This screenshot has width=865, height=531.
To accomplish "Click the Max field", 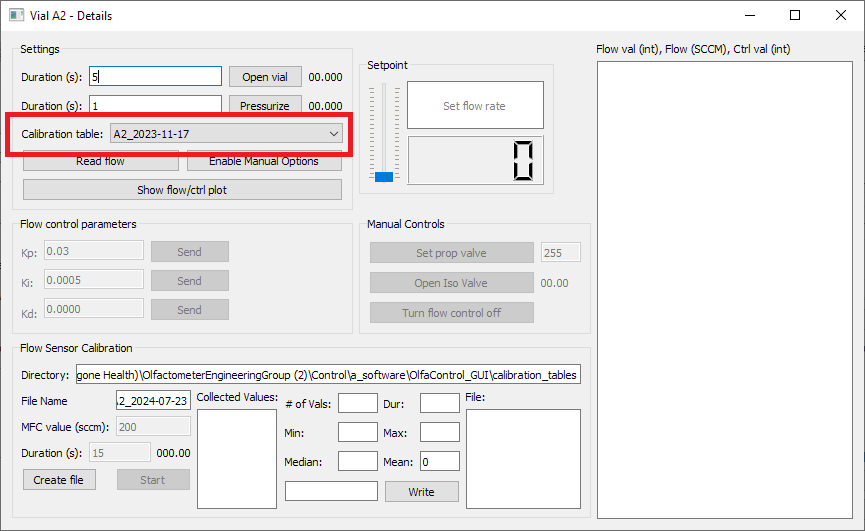I will click(440, 432).
